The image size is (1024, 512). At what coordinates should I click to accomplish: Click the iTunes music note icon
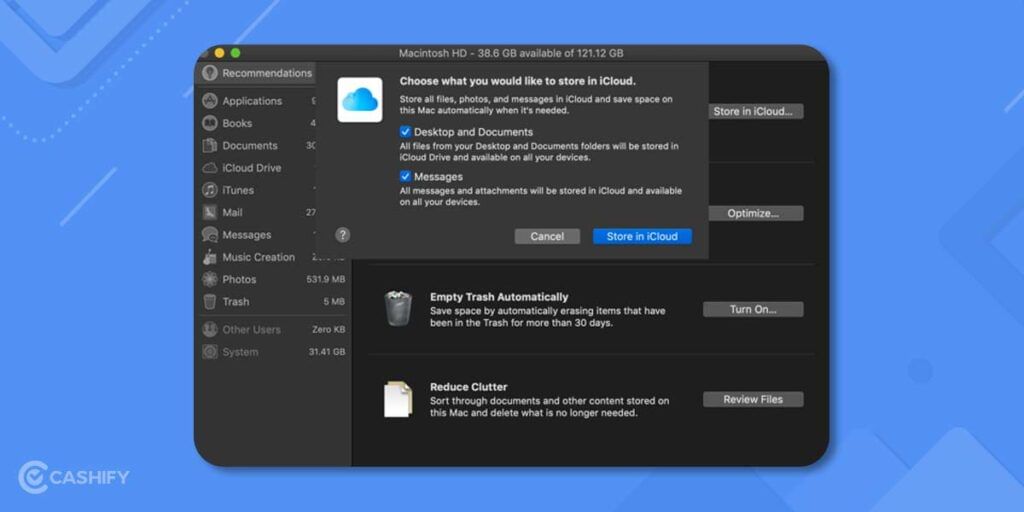coord(210,190)
